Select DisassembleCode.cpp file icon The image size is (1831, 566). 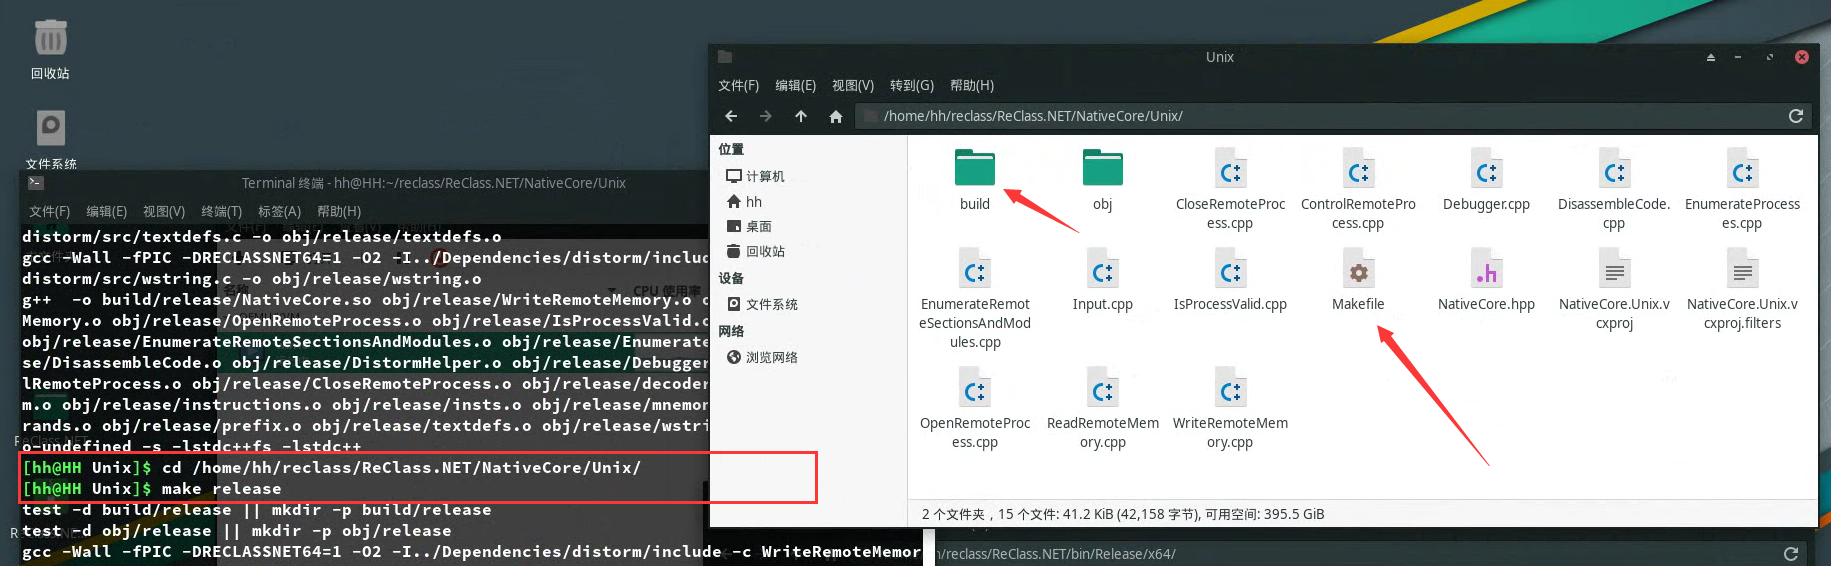pos(1614,168)
